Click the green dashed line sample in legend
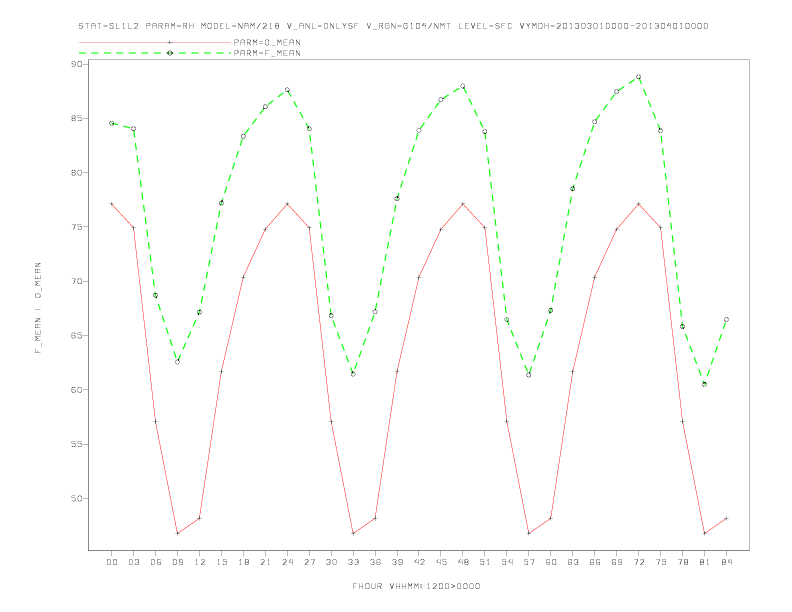This screenshot has width=792, height=612. click(x=155, y=53)
